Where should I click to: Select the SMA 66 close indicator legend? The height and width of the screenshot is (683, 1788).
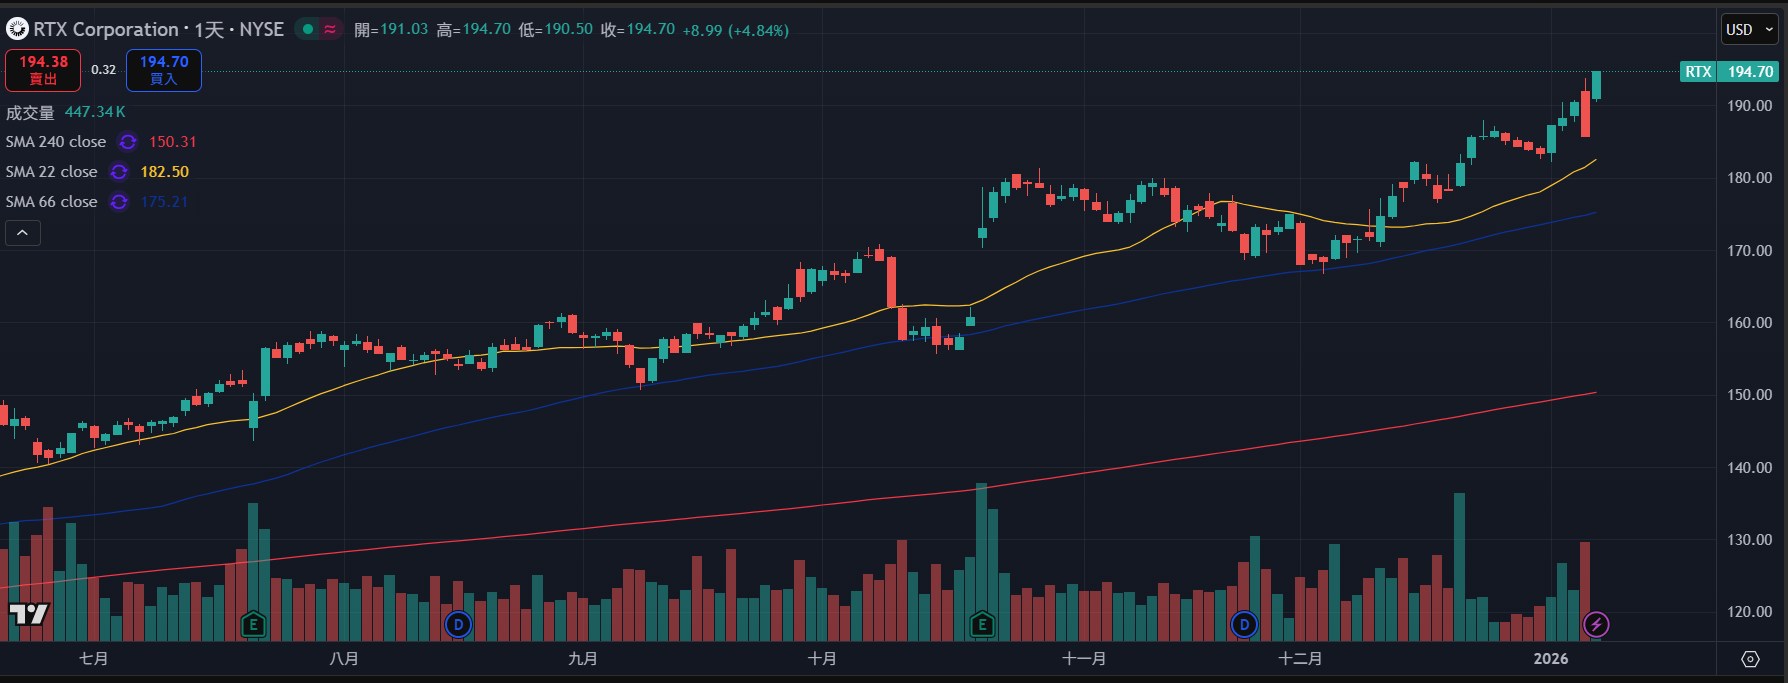pyautogui.click(x=52, y=202)
